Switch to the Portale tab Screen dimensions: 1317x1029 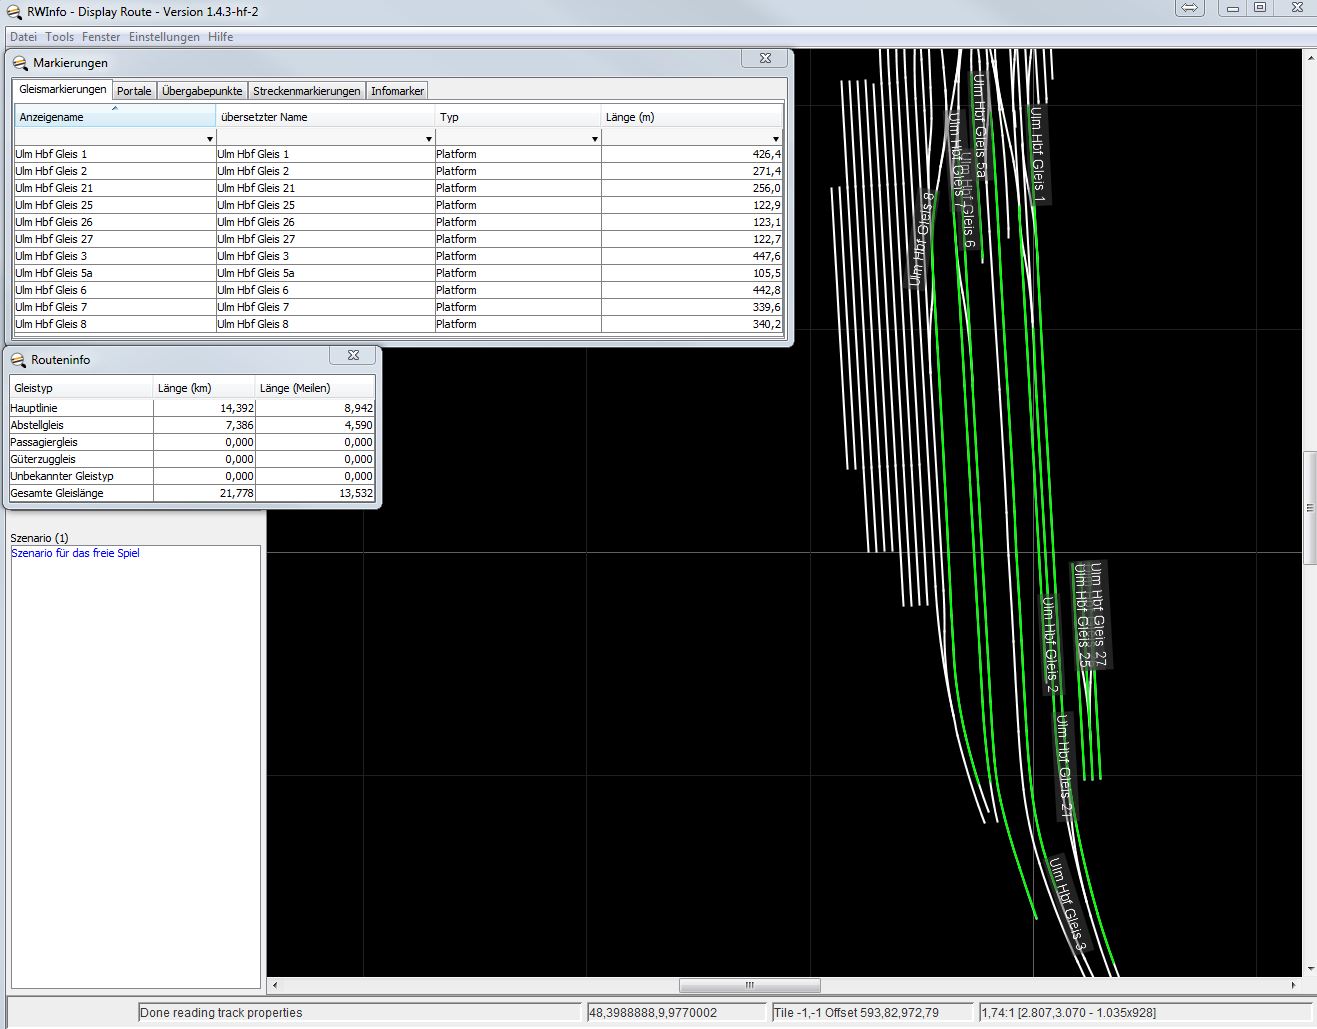(134, 91)
